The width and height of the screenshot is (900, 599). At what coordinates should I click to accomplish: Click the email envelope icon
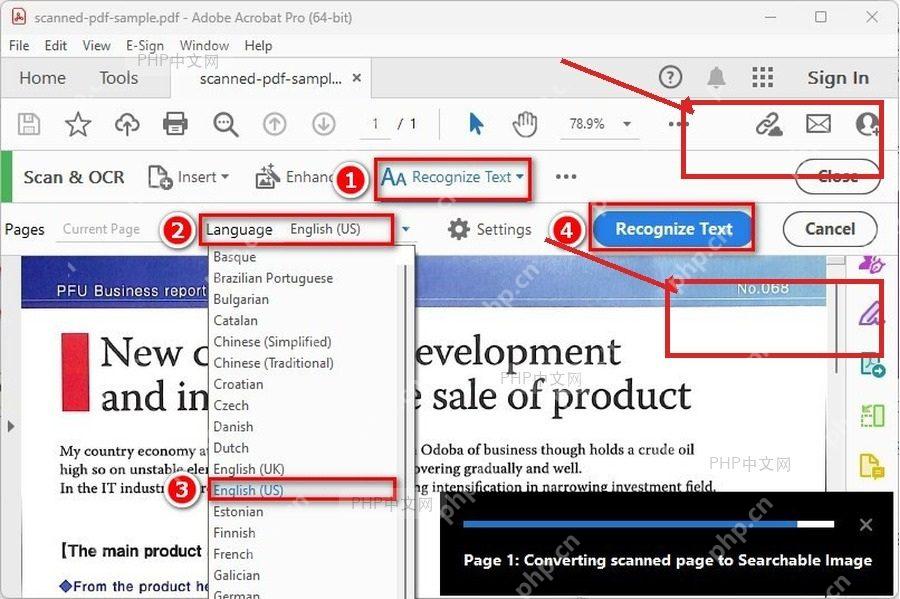818,124
